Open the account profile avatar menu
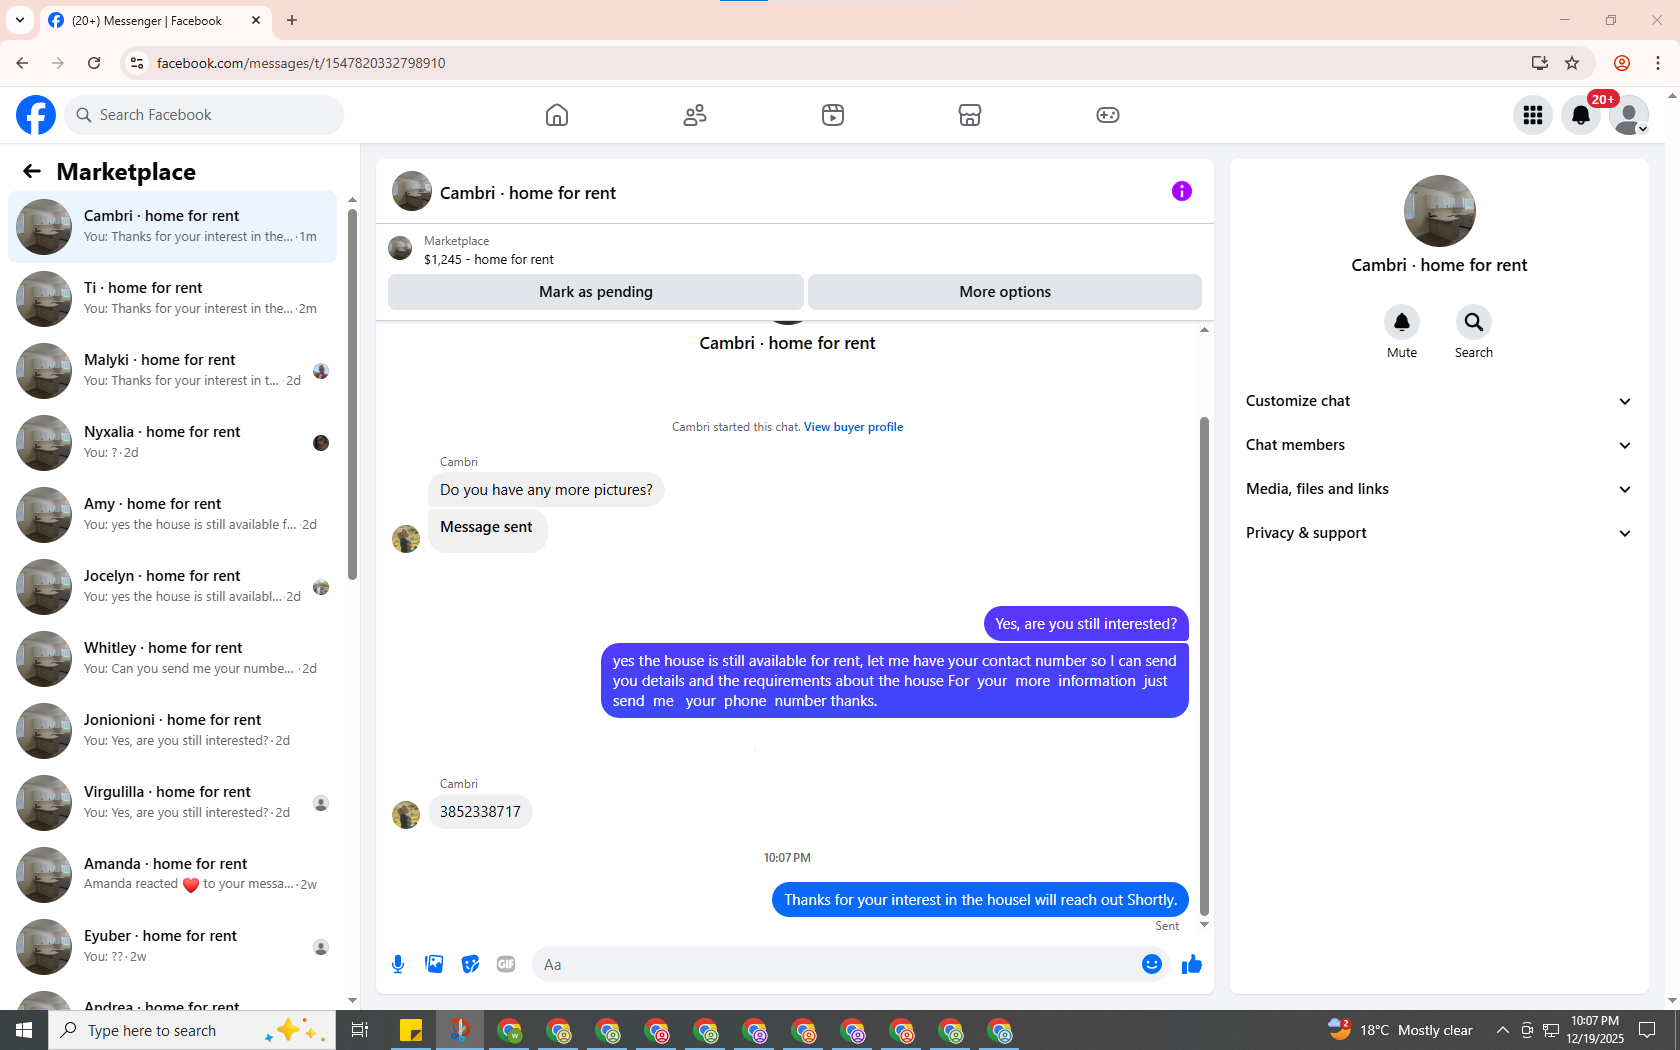Image resolution: width=1680 pixels, height=1050 pixels. tap(1629, 115)
